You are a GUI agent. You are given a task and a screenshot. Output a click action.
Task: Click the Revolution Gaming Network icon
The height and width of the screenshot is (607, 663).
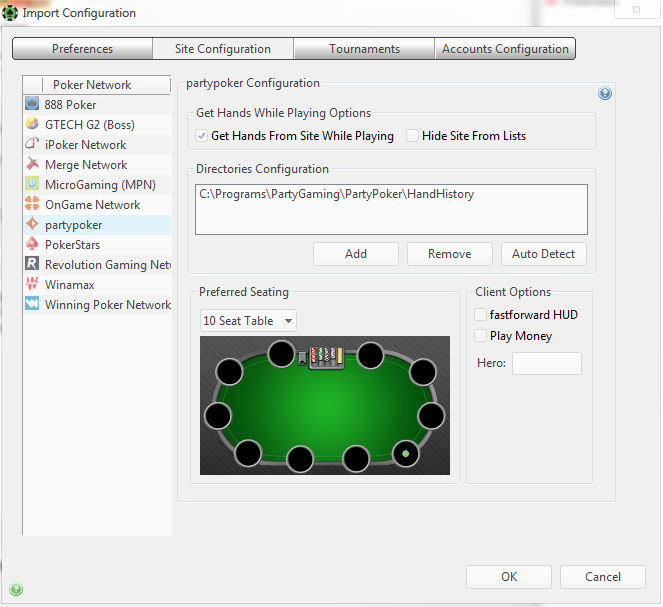tap(32, 264)
